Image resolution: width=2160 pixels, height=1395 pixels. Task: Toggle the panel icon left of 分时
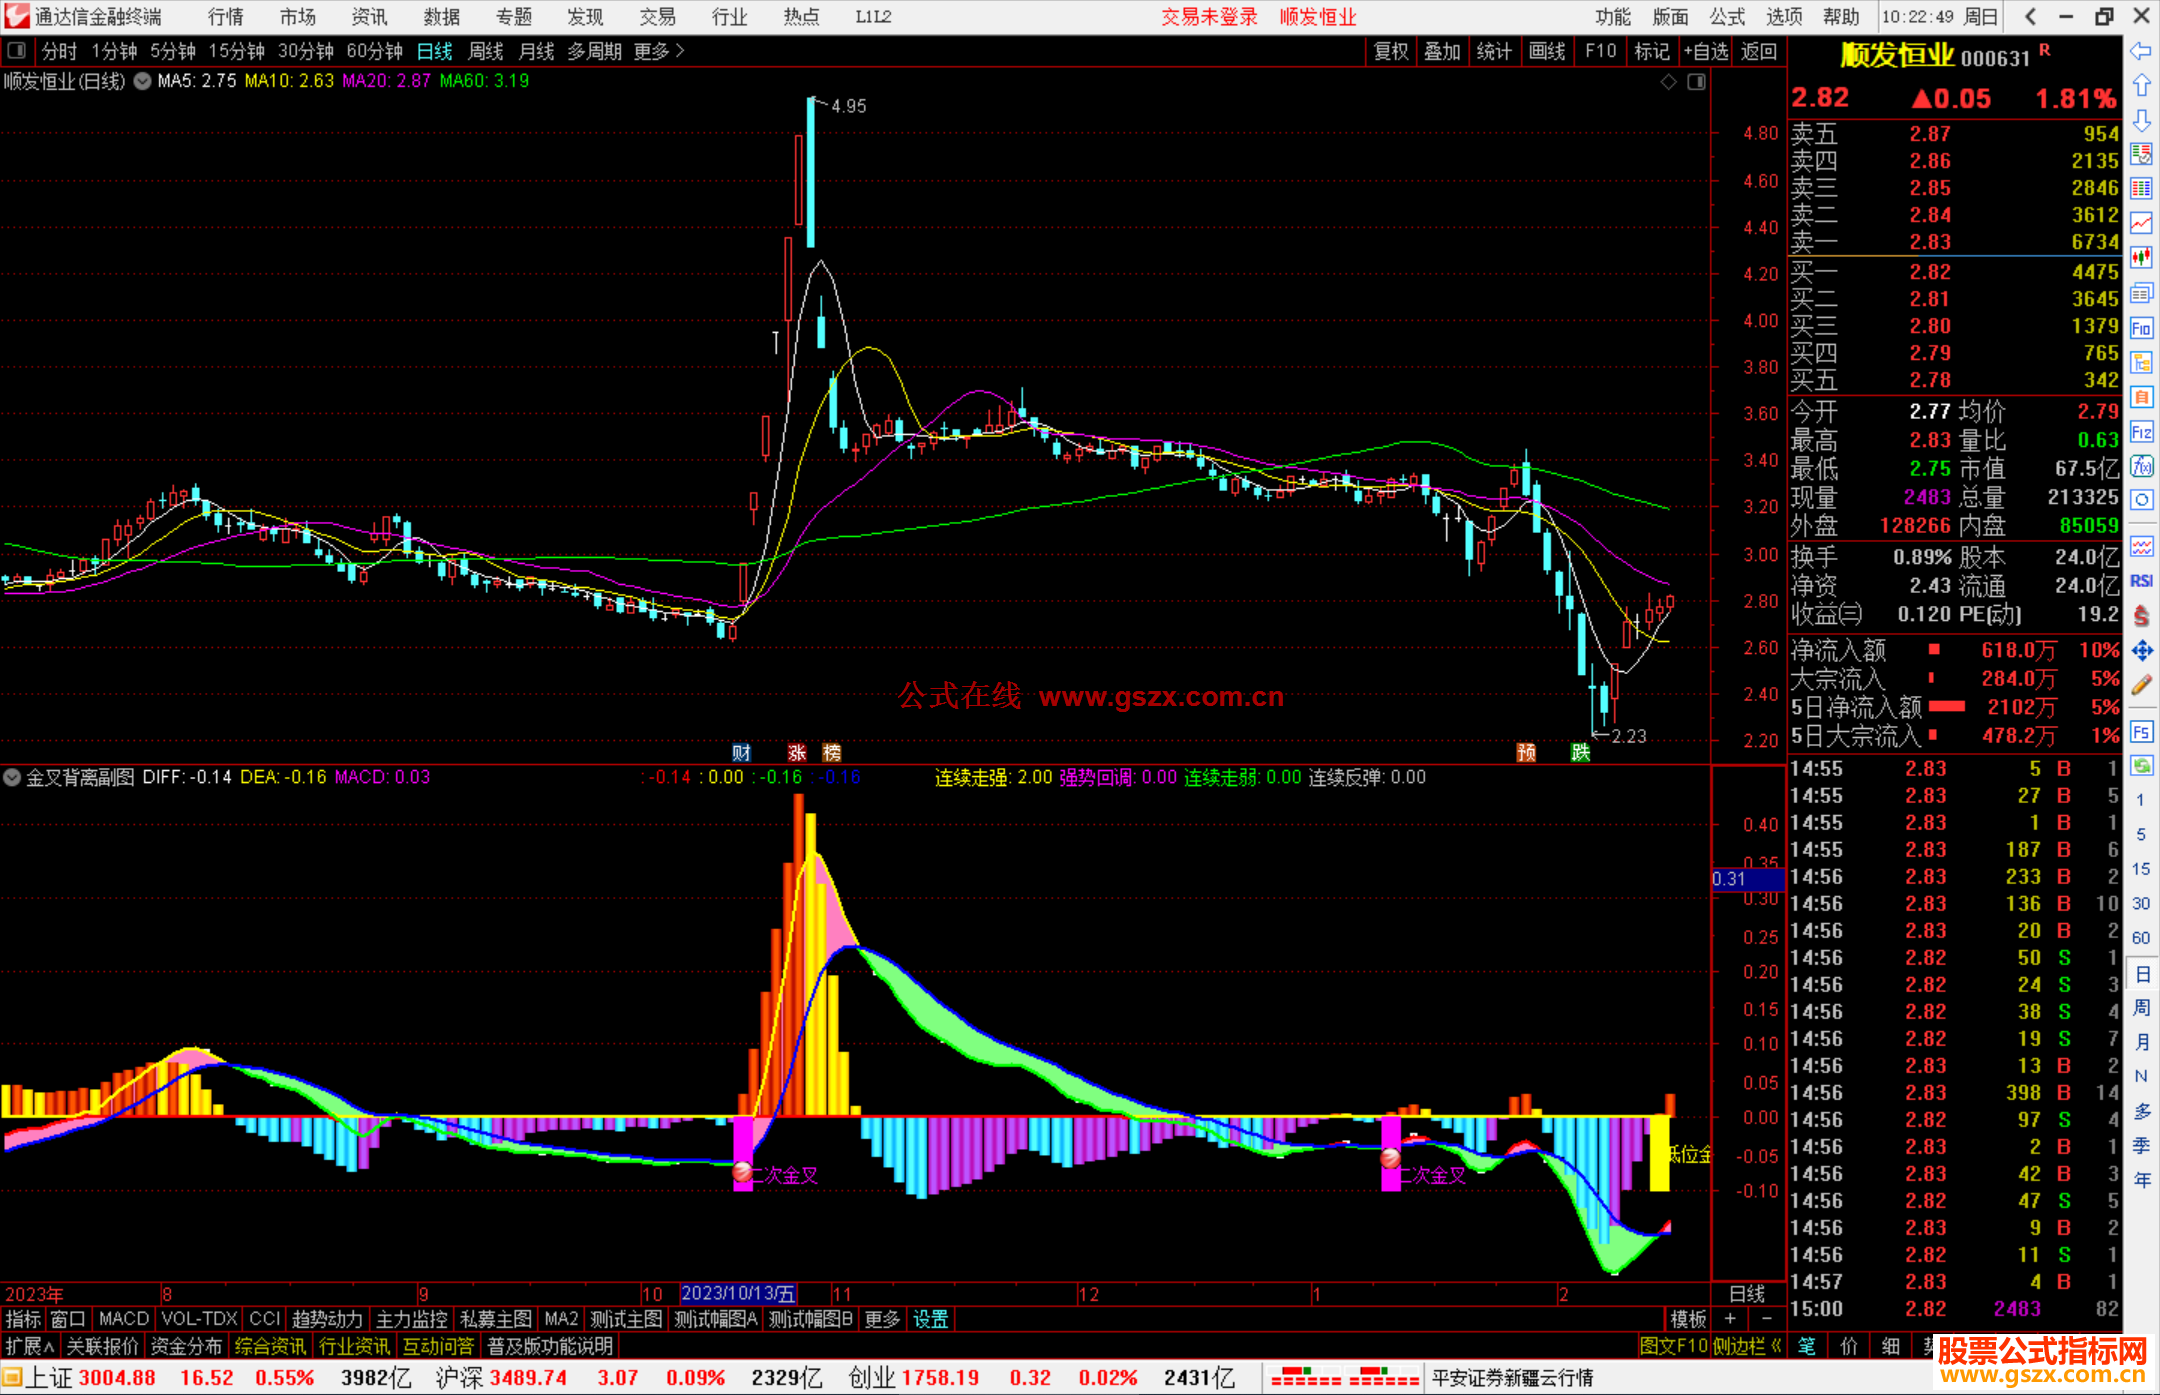(x=16, y=51)
